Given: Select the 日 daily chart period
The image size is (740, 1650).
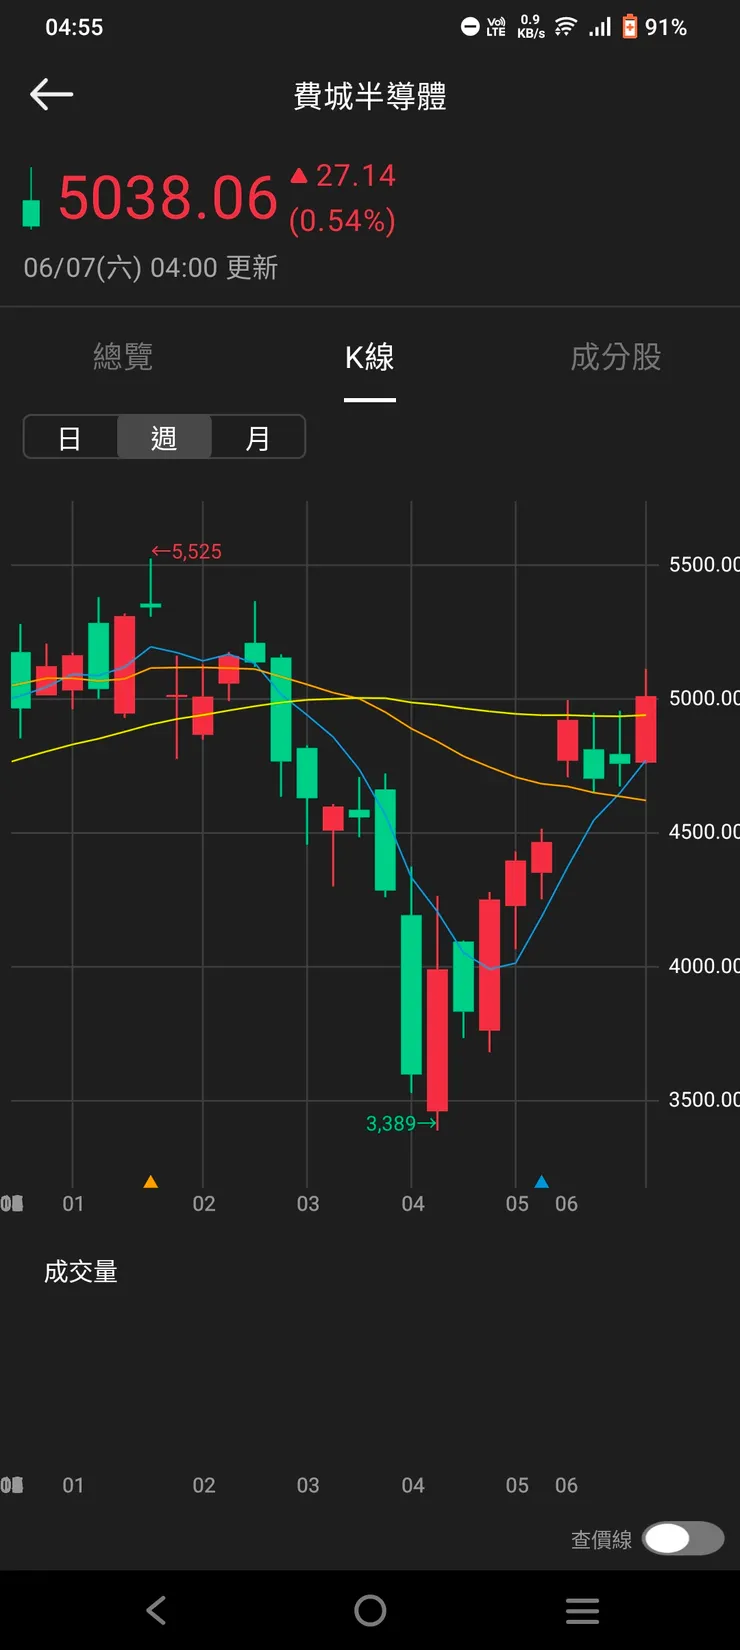Looking at the screenshot, I should coord(70,438).
